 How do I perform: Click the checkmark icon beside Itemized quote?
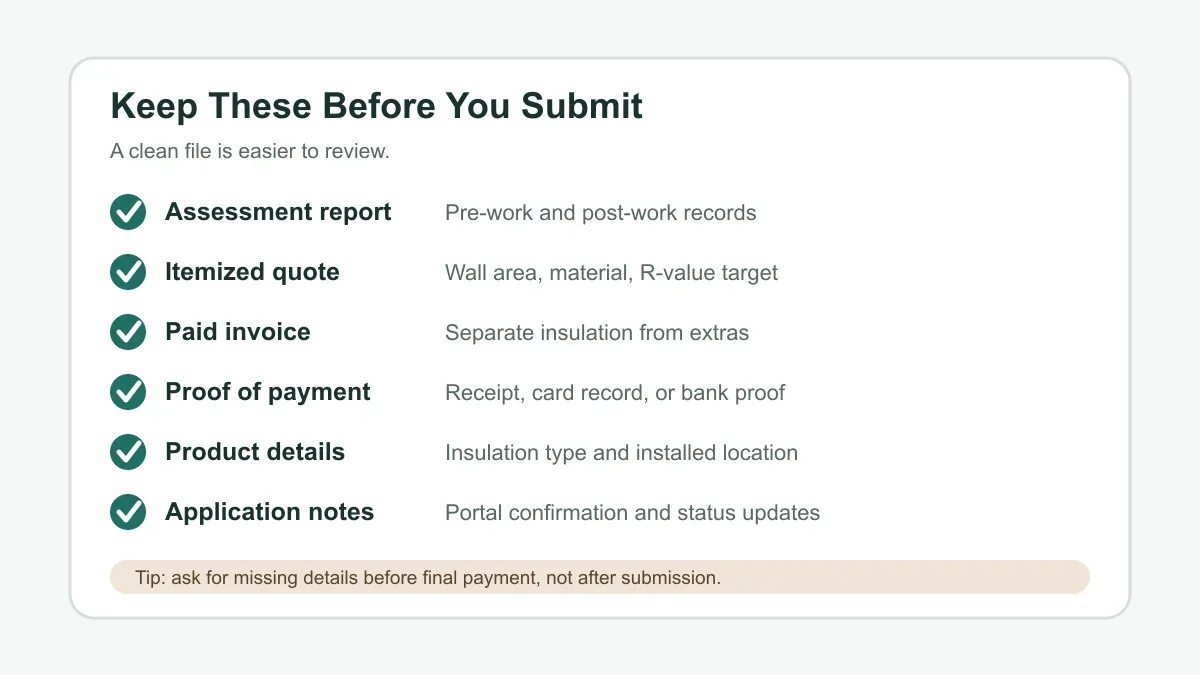(x=128, y=272)
